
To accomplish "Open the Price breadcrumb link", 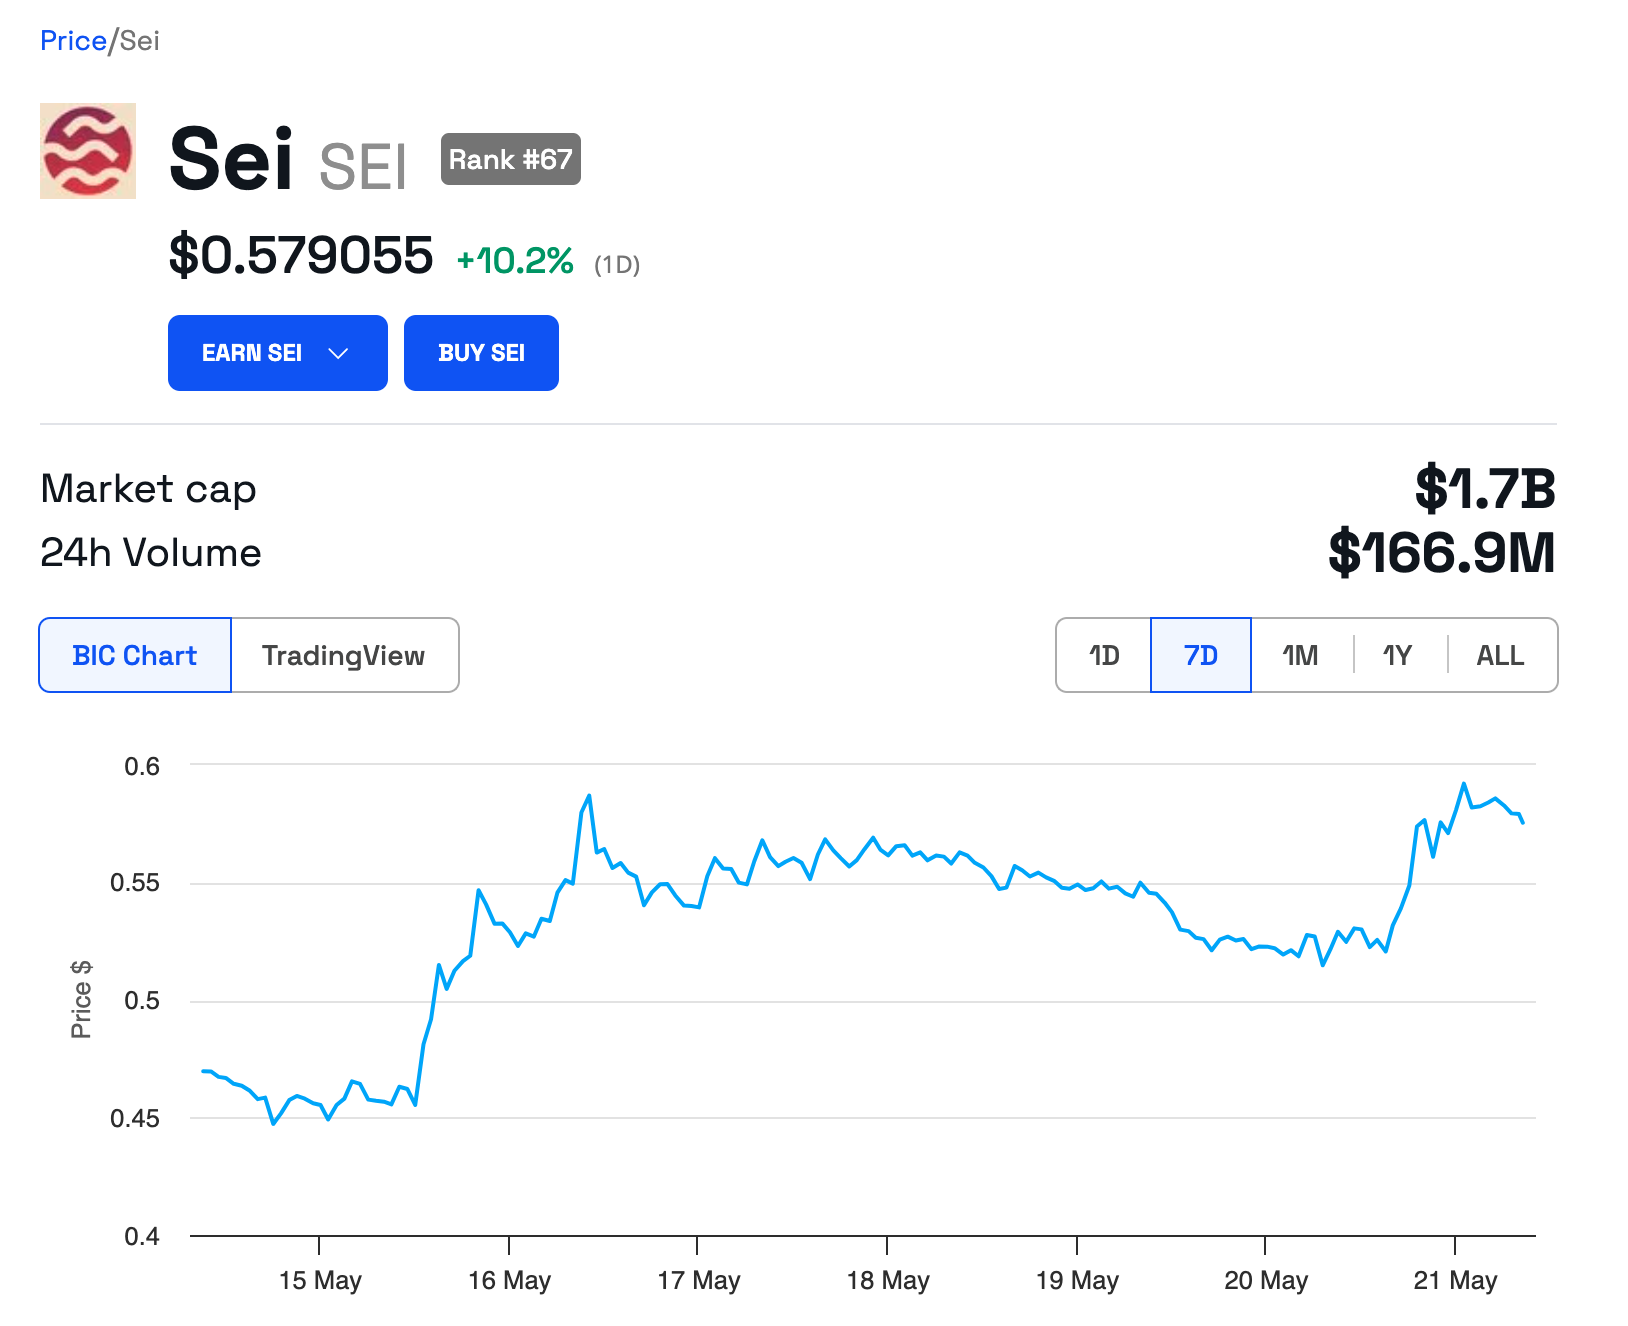I will [x=73, y=41].
